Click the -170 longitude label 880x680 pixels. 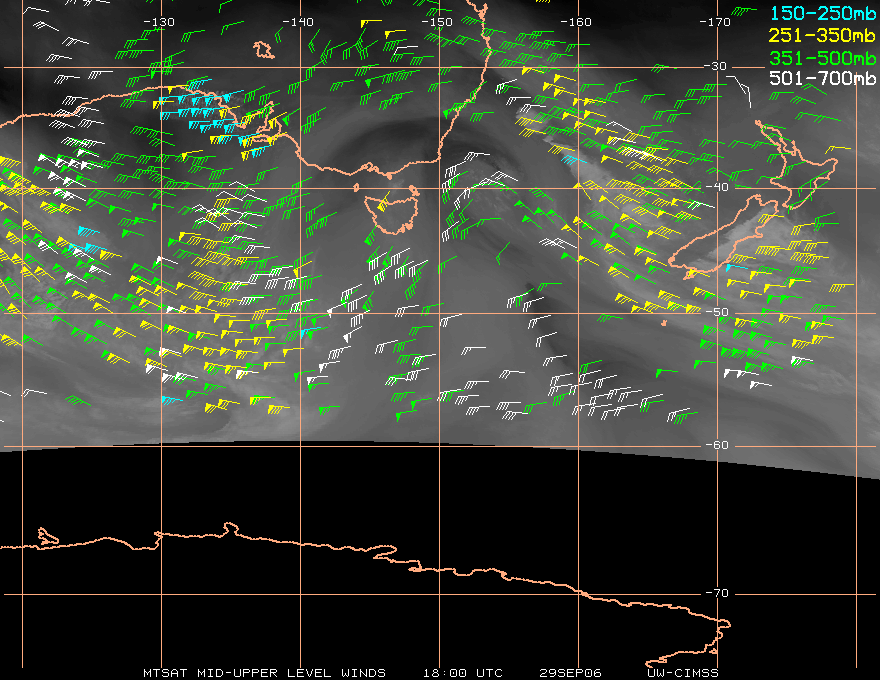(x=715, y=22)
